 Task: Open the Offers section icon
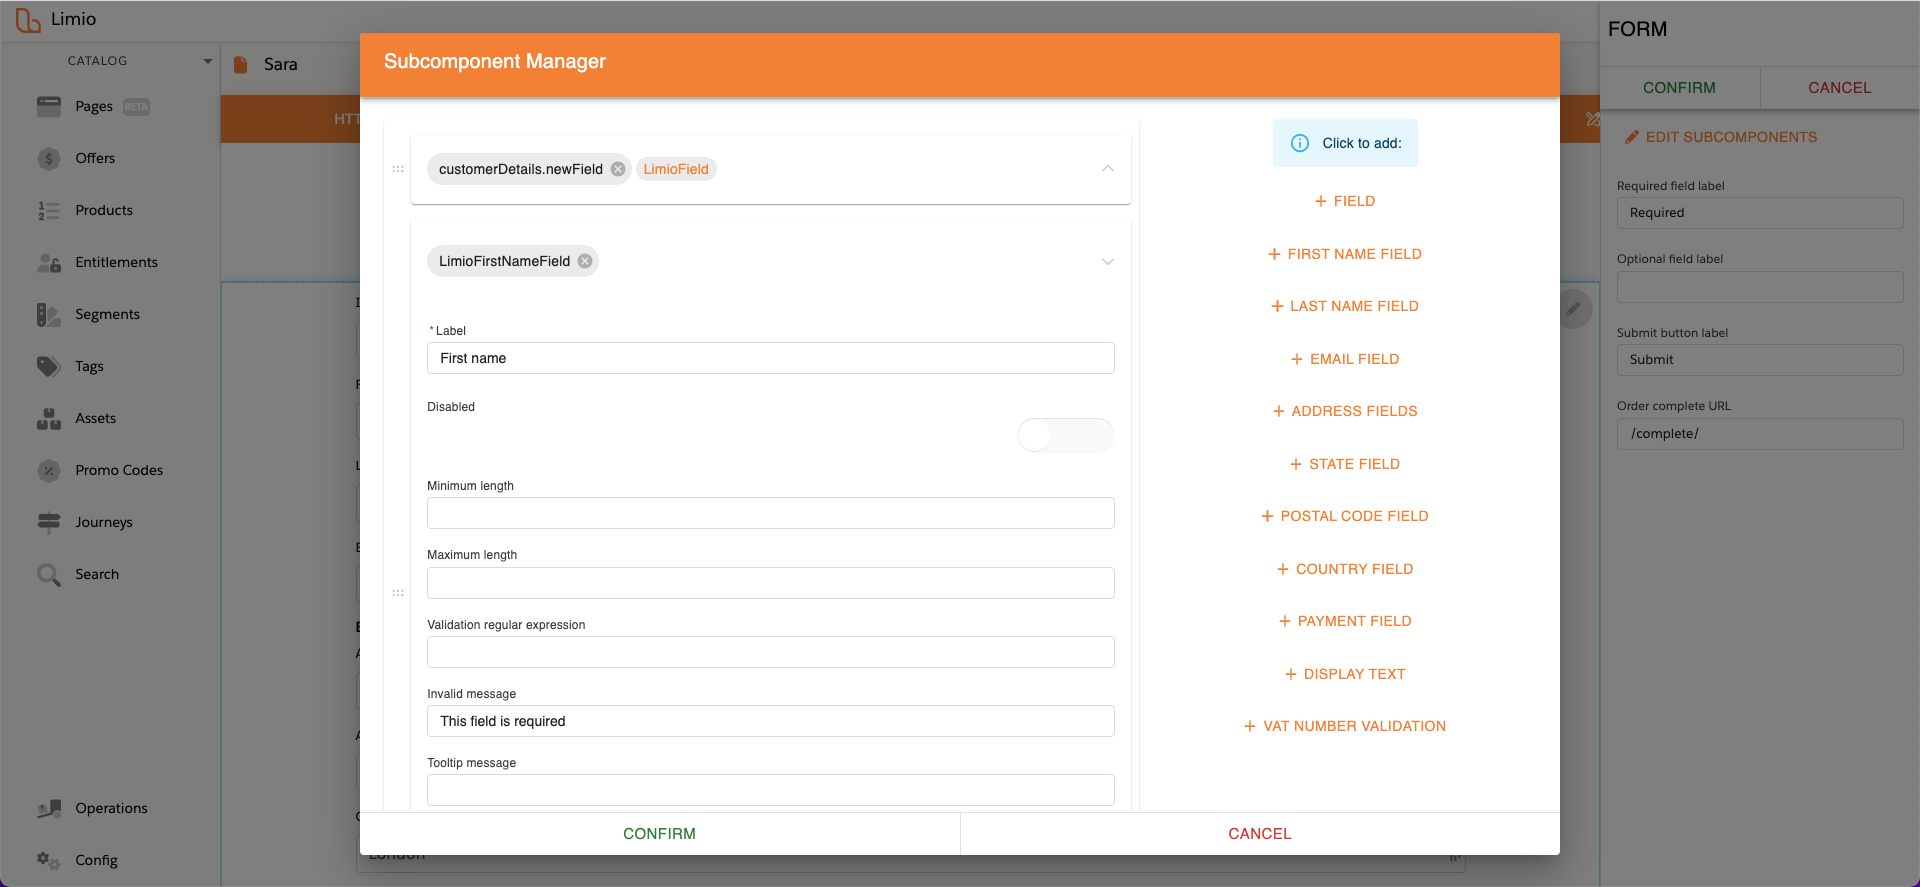pyautogui.click(x=48, y=158)
